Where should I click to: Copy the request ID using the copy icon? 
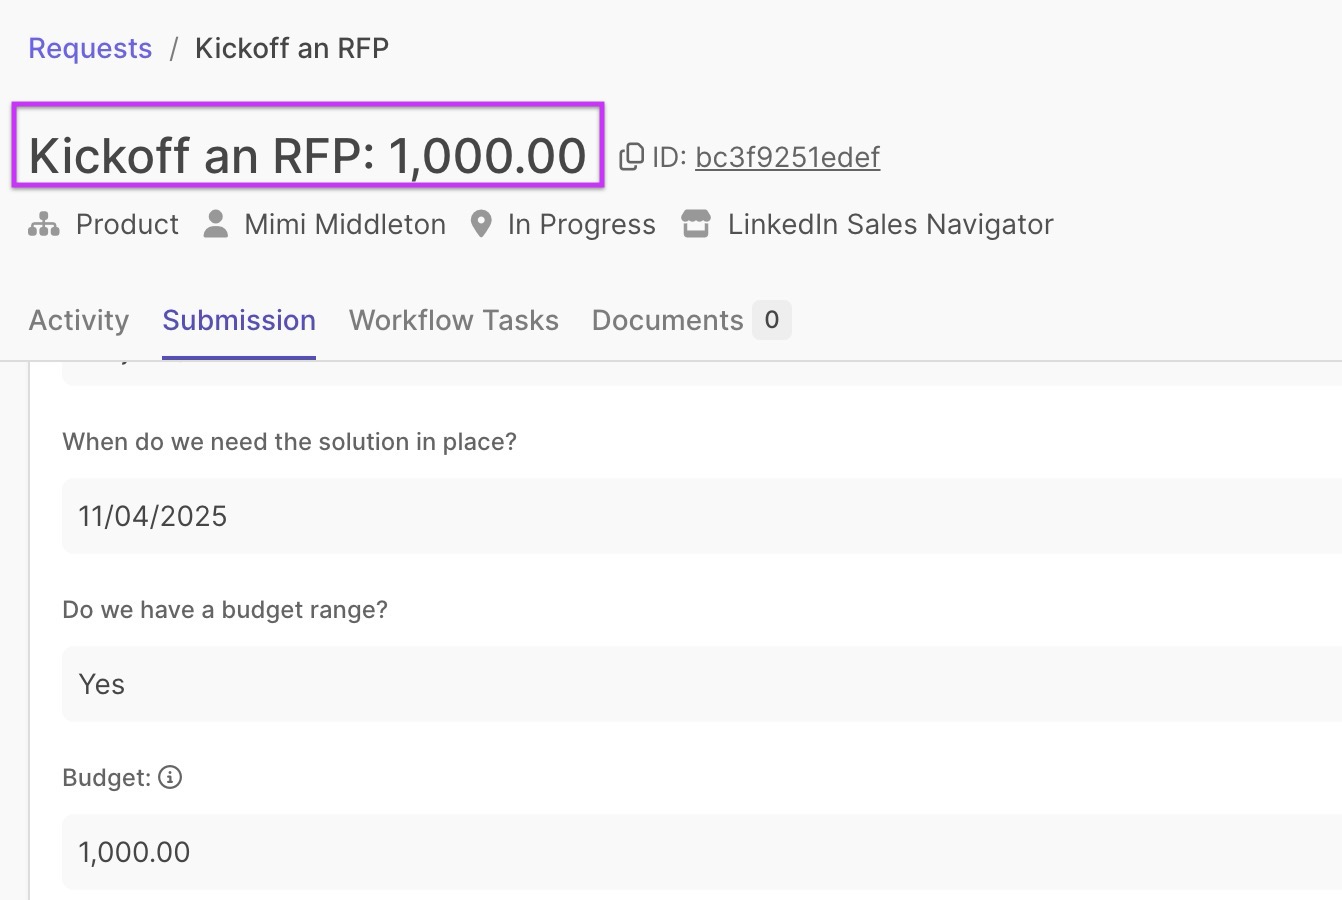(631, 157)
